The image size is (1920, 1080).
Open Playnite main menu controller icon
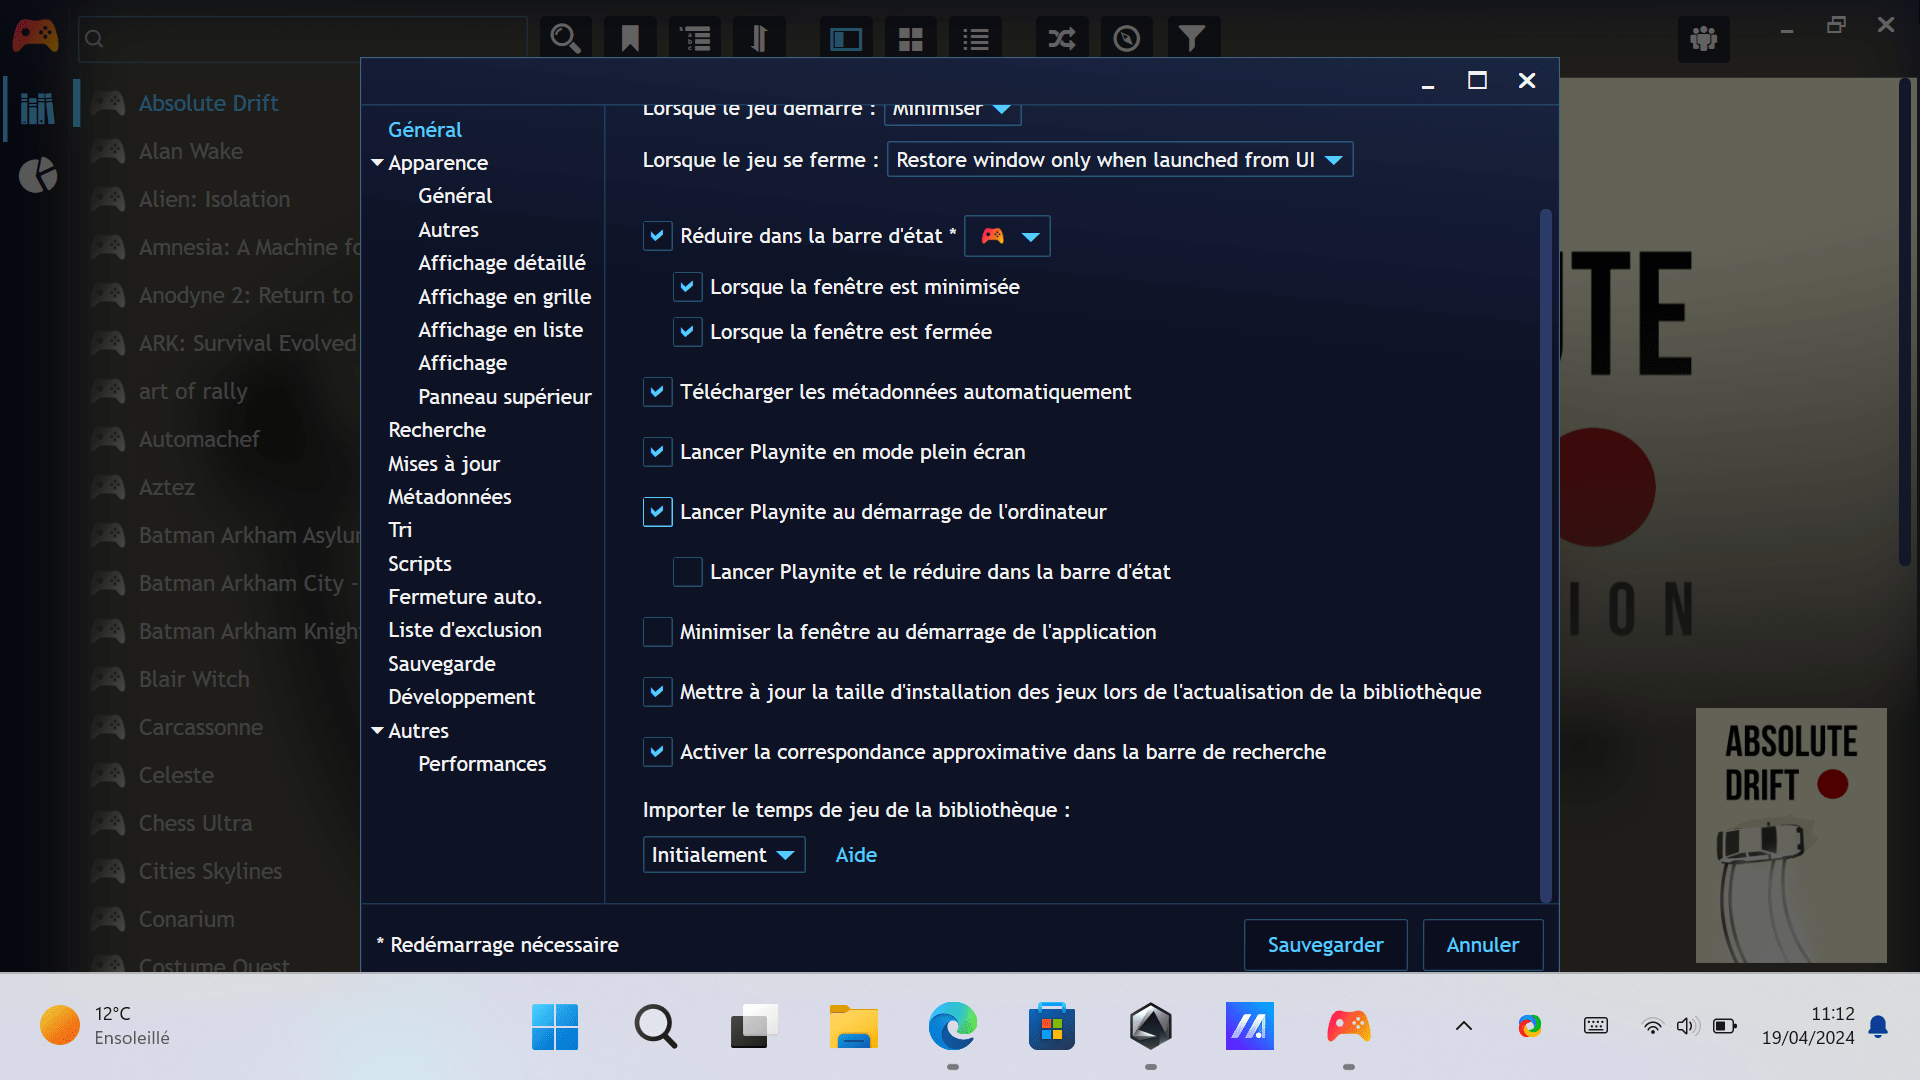(35, 36)
